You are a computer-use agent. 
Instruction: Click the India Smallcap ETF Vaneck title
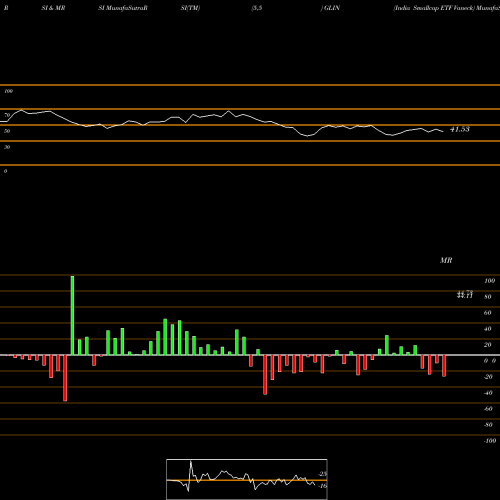[434, 8]
